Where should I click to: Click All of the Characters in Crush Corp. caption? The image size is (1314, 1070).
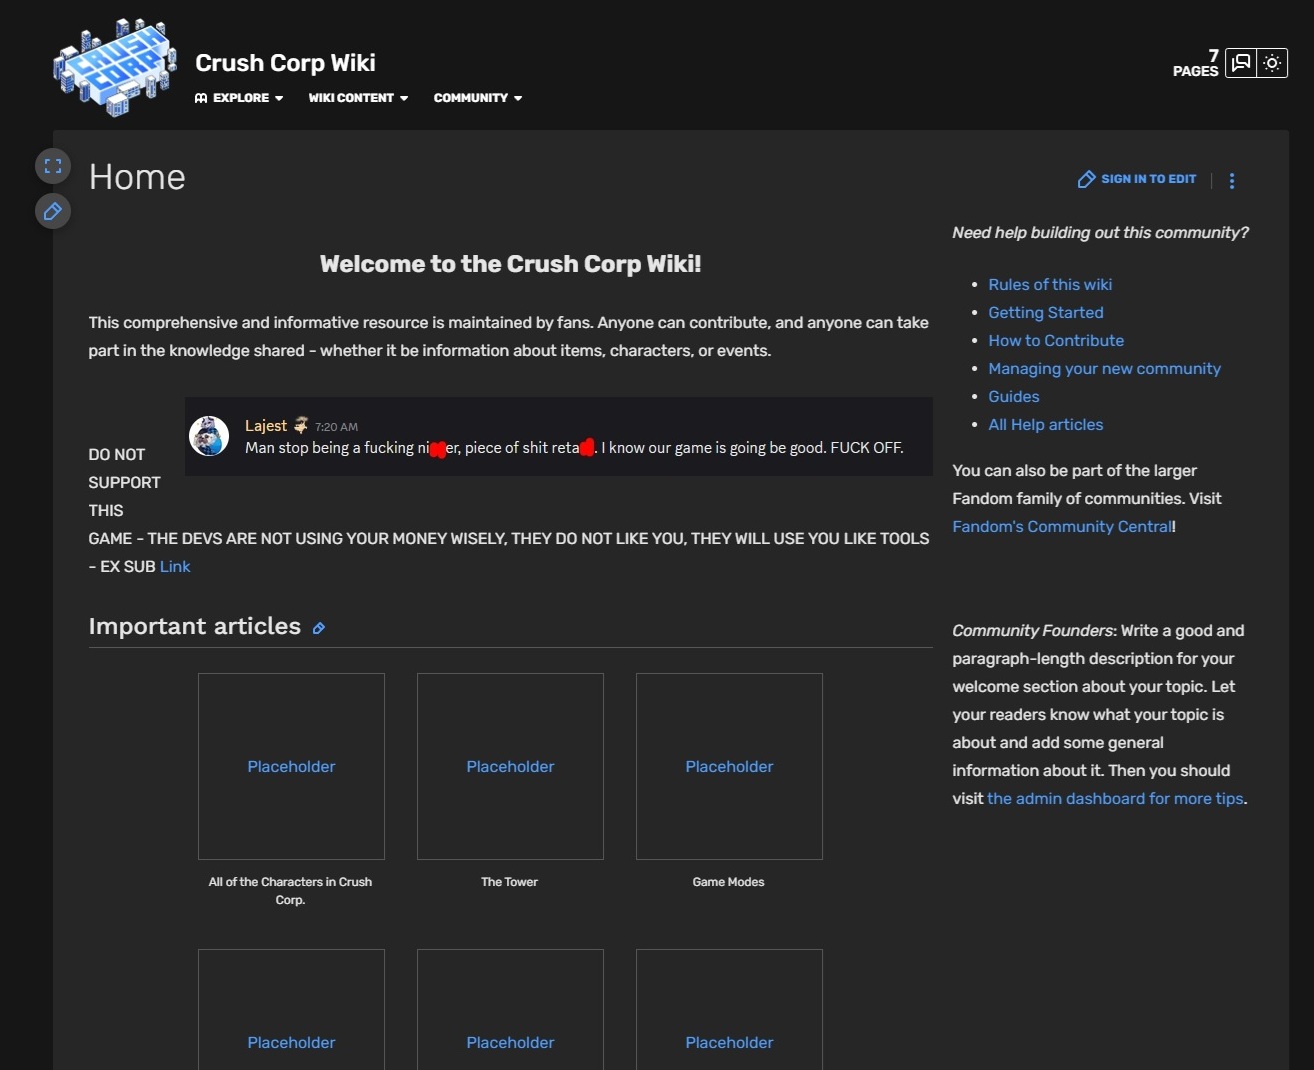(x=290, y=891)
